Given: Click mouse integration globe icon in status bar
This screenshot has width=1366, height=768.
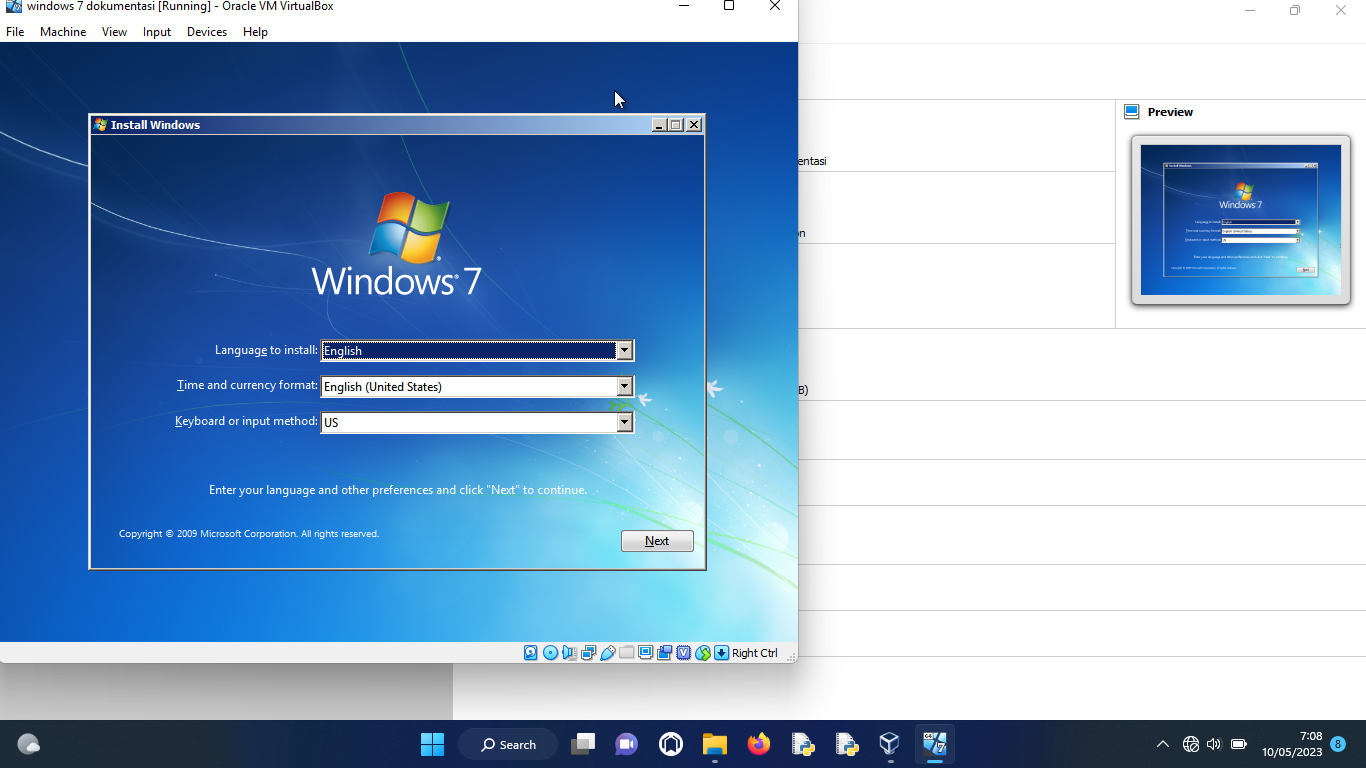Looking at the screenshot, I should [703, 653].
